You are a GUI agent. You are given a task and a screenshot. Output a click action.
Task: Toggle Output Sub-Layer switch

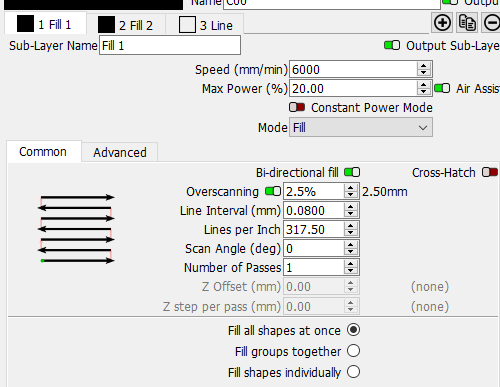click(x=392, y=45)
